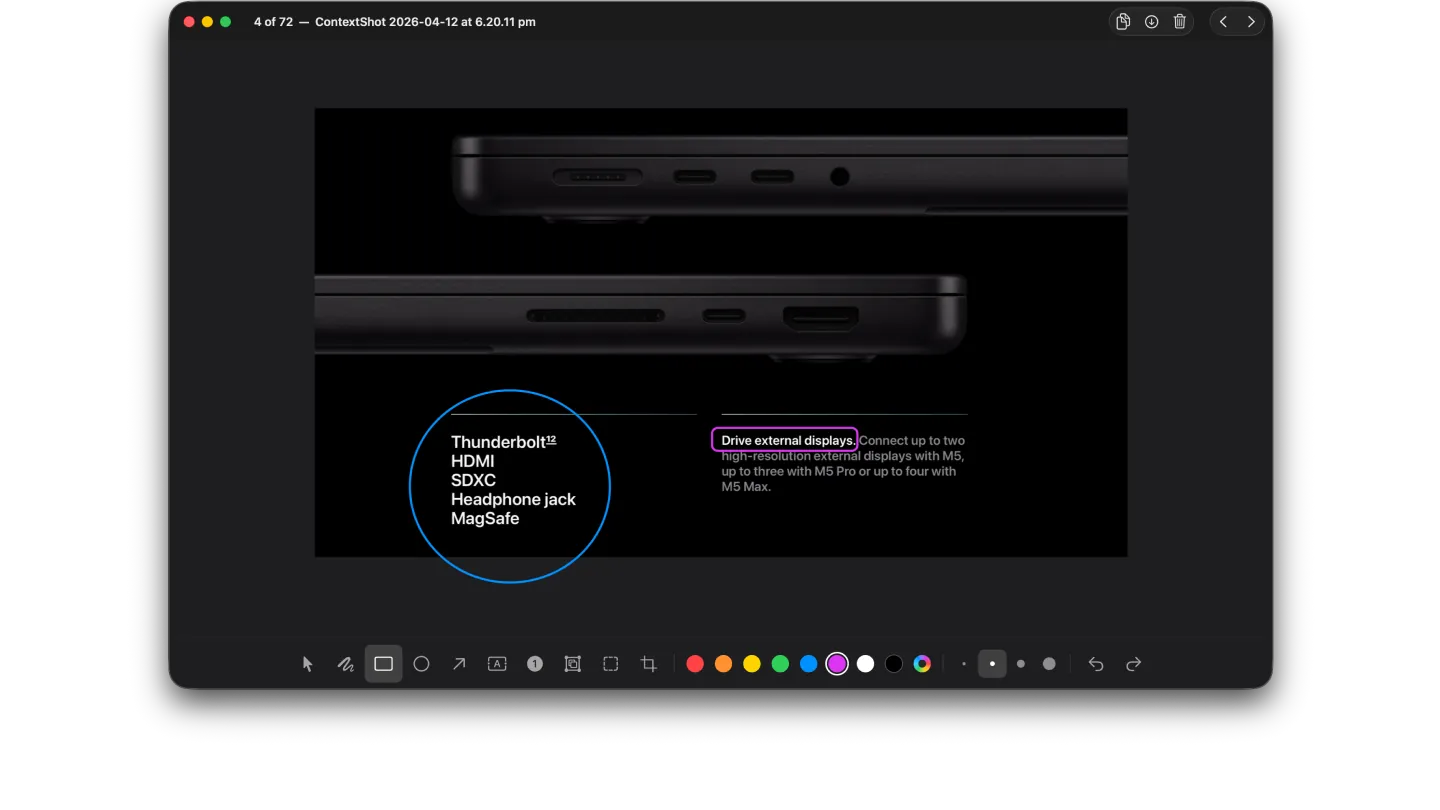Select the pointer selection tool
1440x810 pixels.
click(x=308, y=664)
